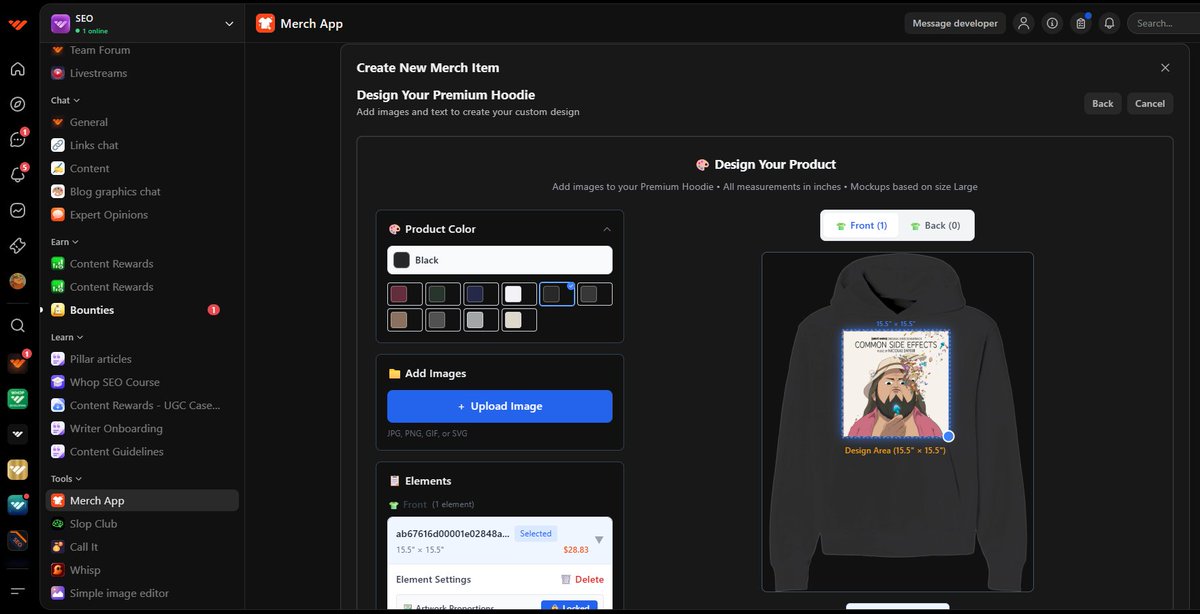Screen dimensions: 1200x614
Task: Click the blue resize handle on design image
Action: 948,436
